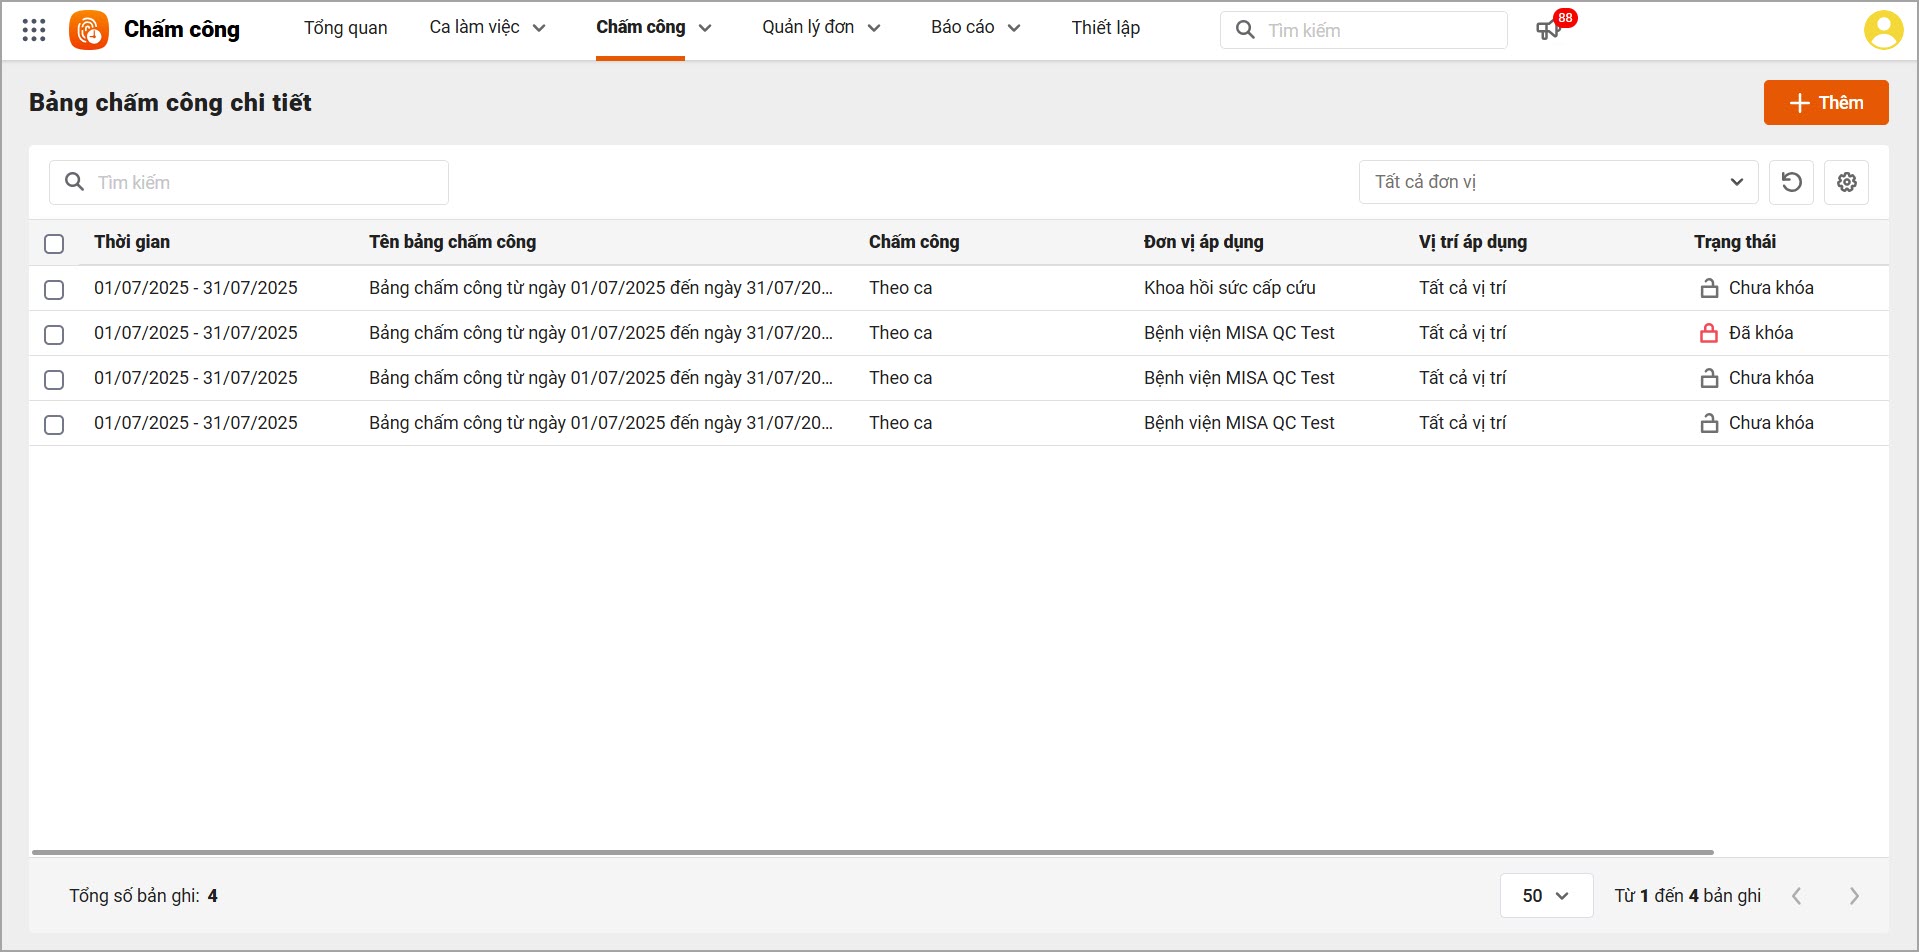This screenshot has height=952, width=1919.
Task: Click the red locked padlock icon
Action: coord(1709,333)
